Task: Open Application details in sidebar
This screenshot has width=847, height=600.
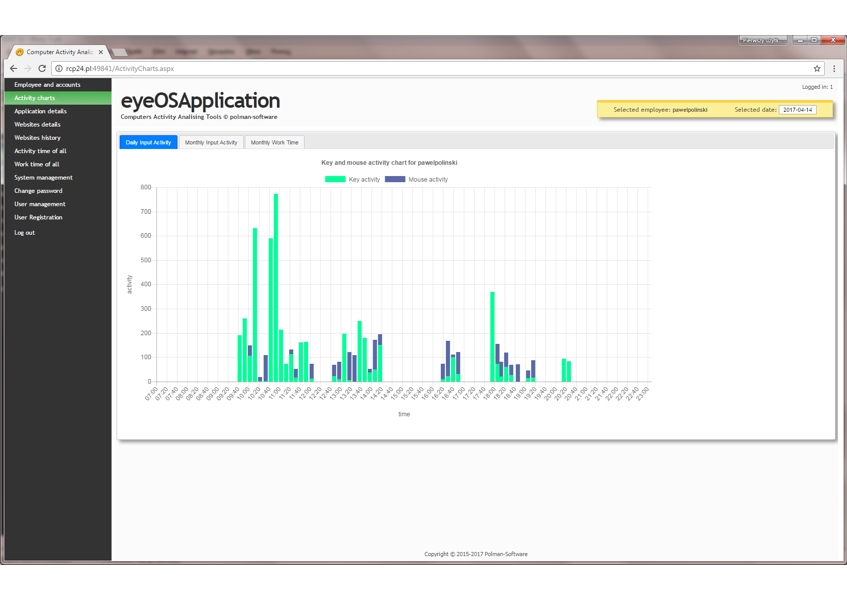Action: tap(40, 111)
